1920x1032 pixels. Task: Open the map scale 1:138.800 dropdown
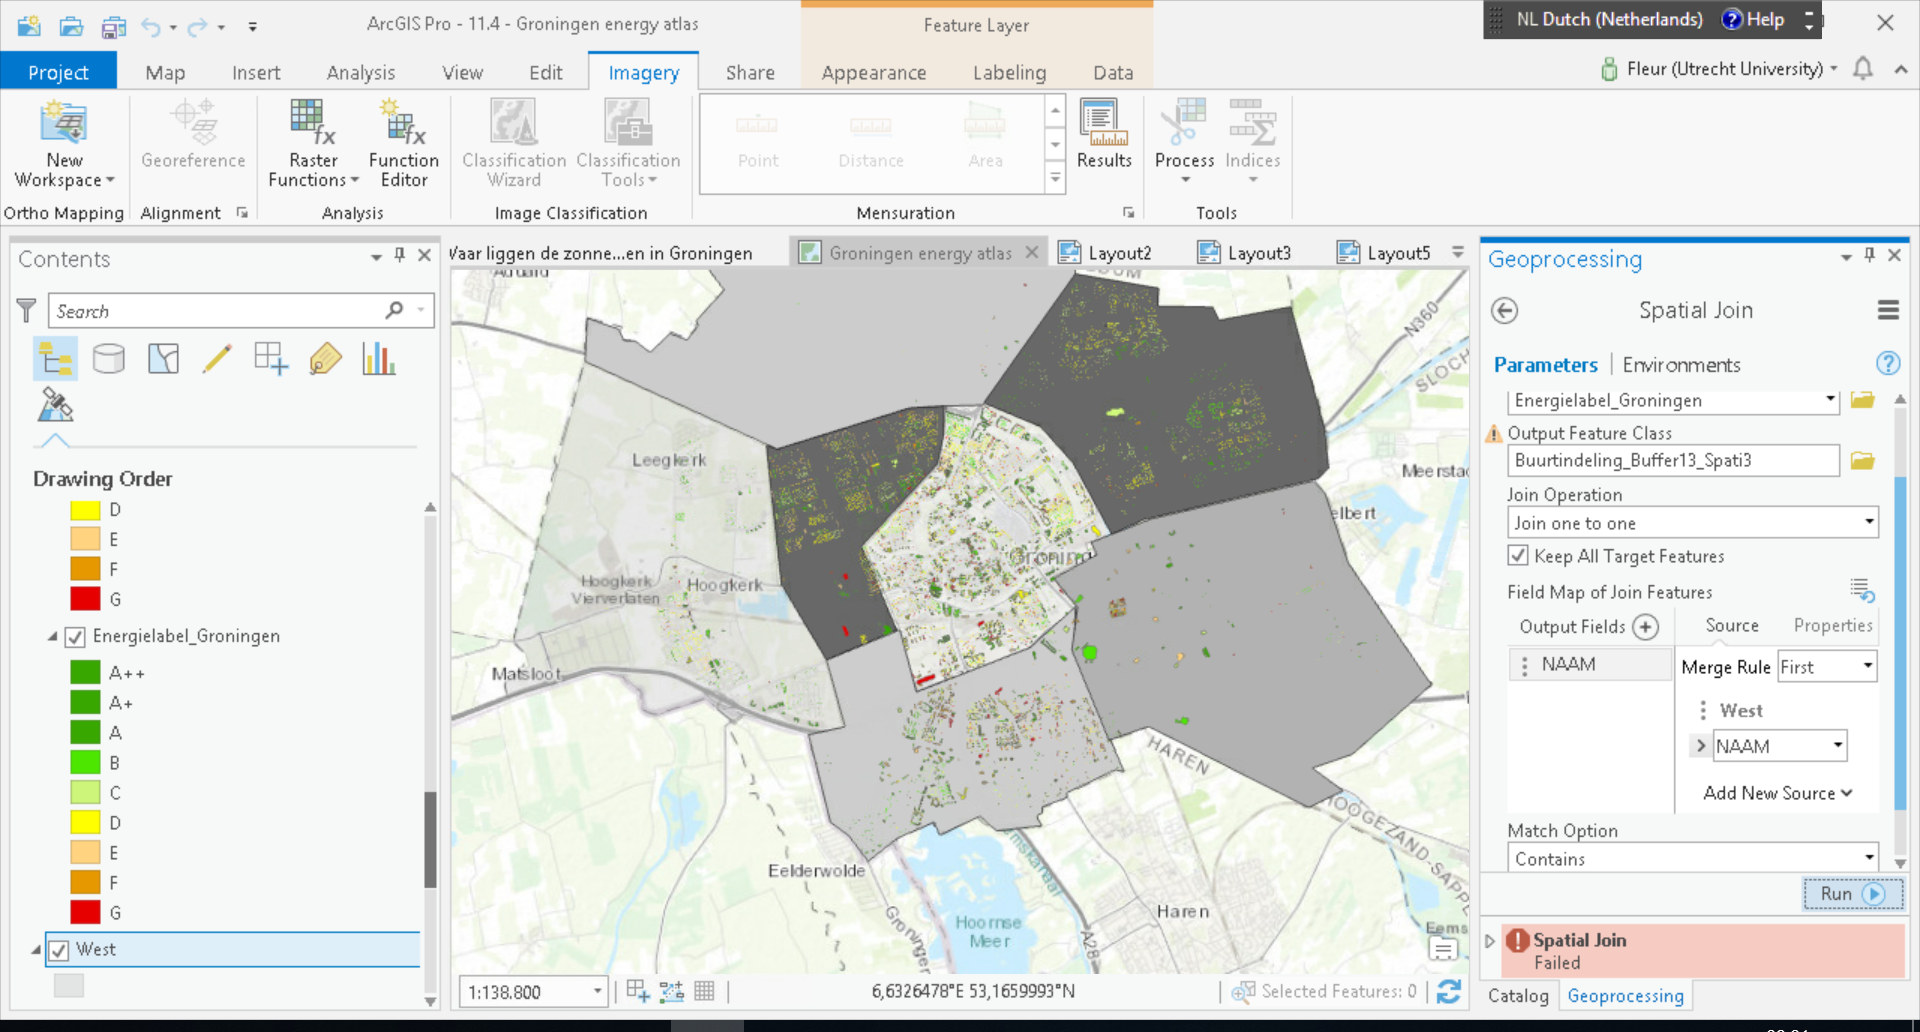coord(597,992)
